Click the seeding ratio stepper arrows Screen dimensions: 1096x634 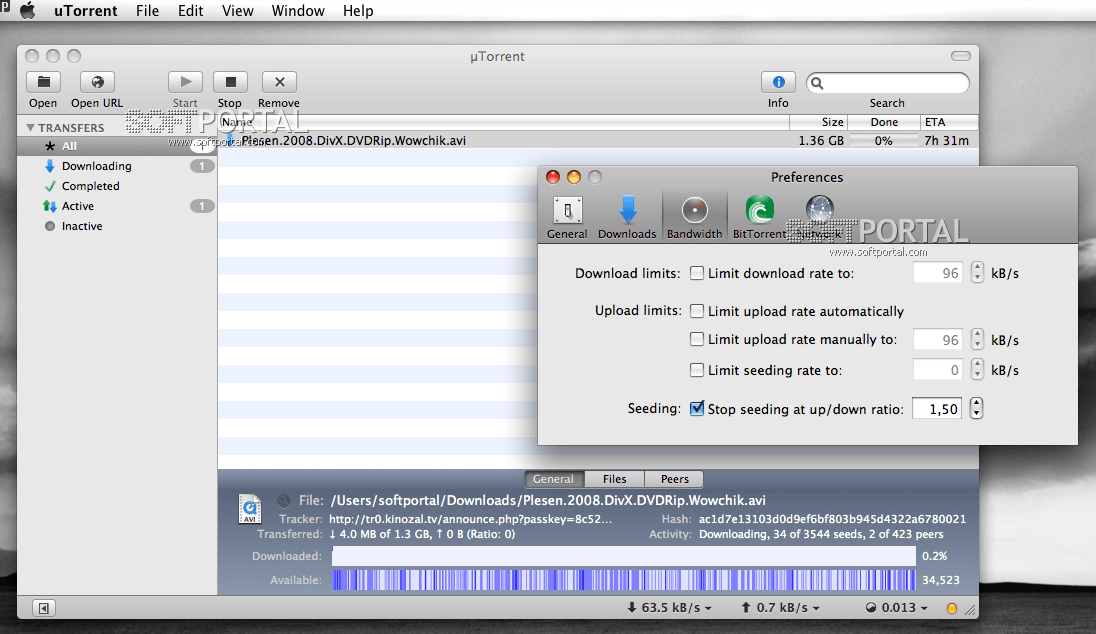[x=977, y=408]
